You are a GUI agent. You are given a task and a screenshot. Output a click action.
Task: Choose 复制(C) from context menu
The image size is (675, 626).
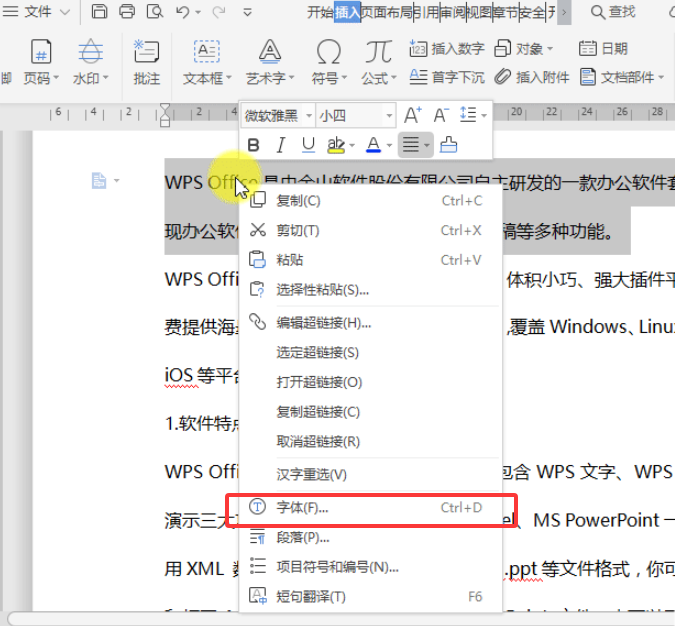click(370, 201)
